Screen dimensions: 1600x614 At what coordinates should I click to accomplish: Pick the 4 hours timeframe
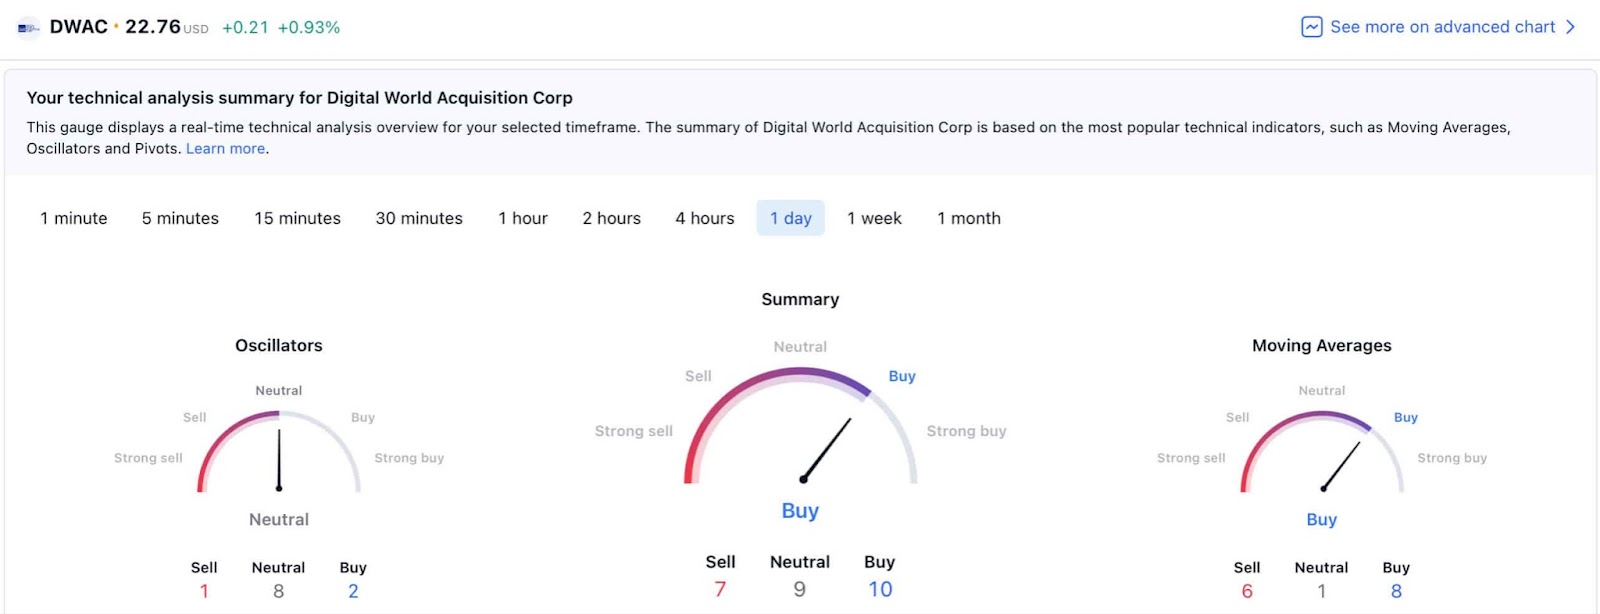point(705,218)
